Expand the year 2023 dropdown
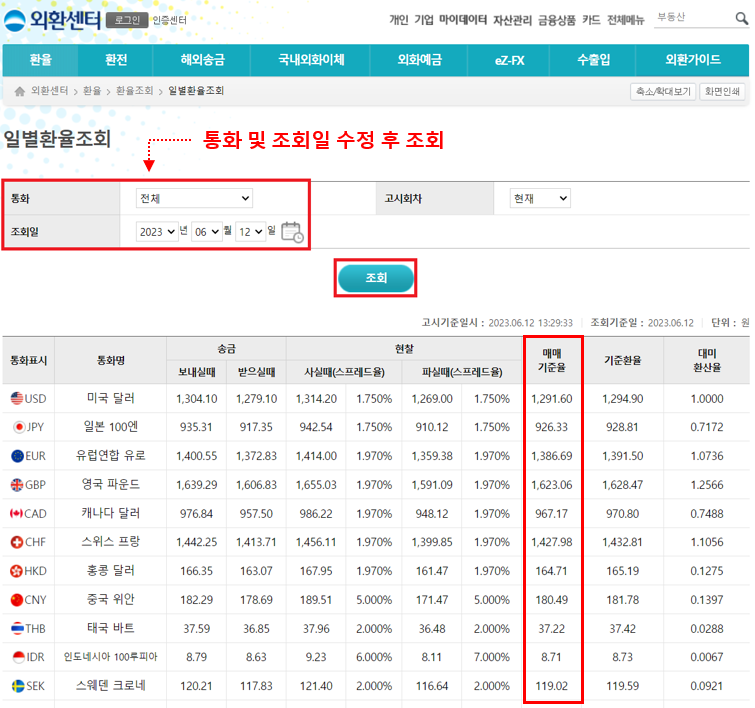The image size is (755, 708). pos(157,232)
